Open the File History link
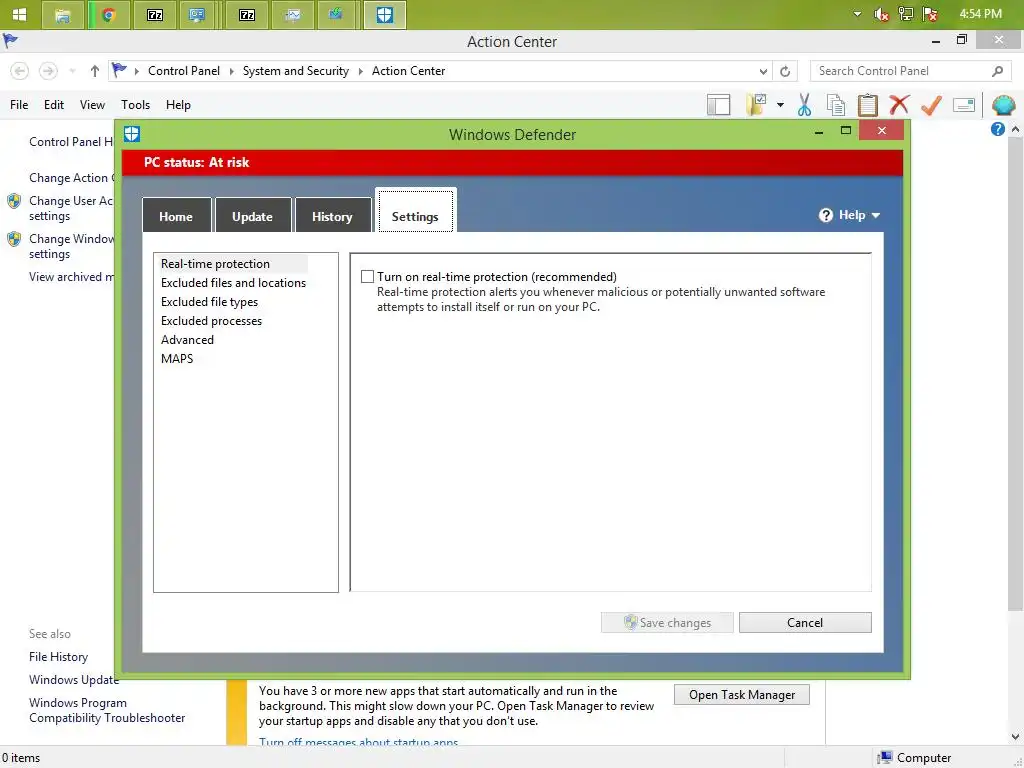Image resolution: width=1024 pixels, height=768 pixels. click(58, 657)
